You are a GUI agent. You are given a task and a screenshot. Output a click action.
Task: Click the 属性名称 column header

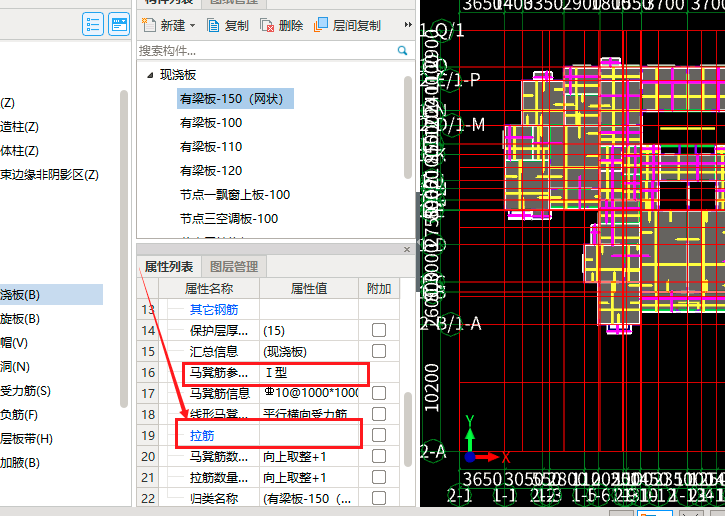click(209, 289)
